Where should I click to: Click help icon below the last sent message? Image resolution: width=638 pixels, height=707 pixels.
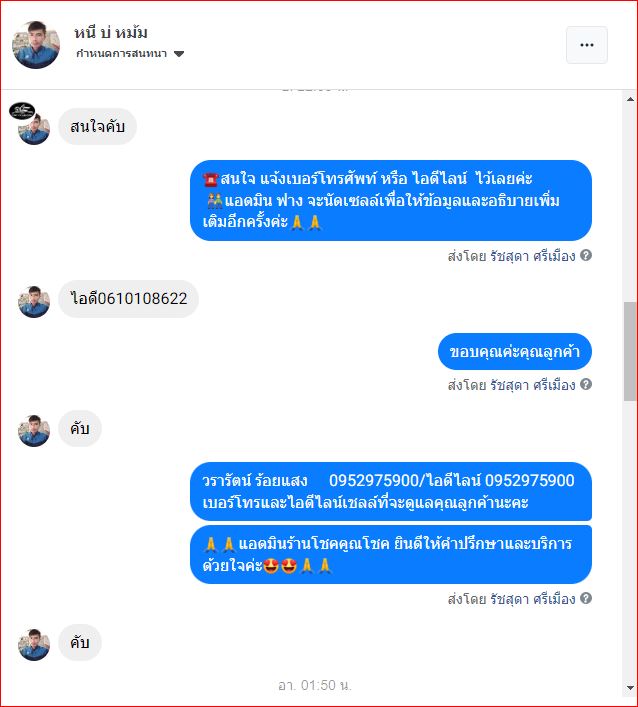[586, 598]
